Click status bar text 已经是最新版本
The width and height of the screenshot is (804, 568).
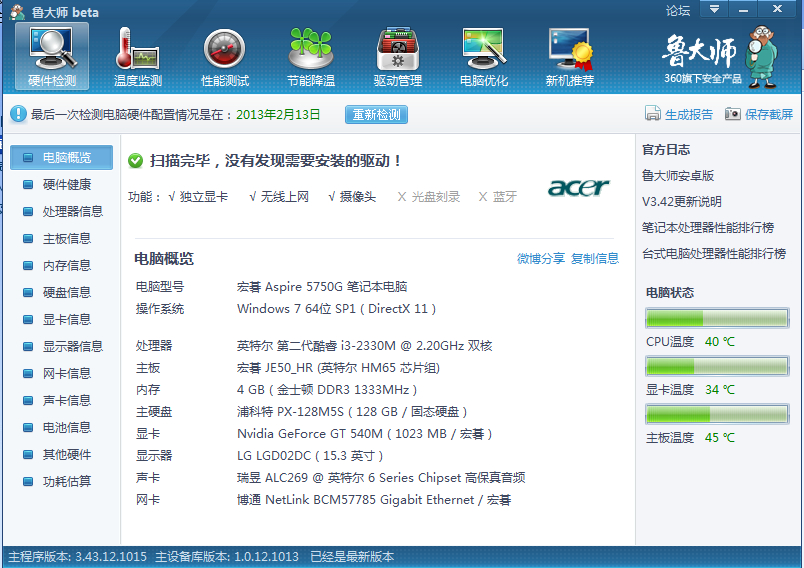pyautogui.click(x=352, y=557)
